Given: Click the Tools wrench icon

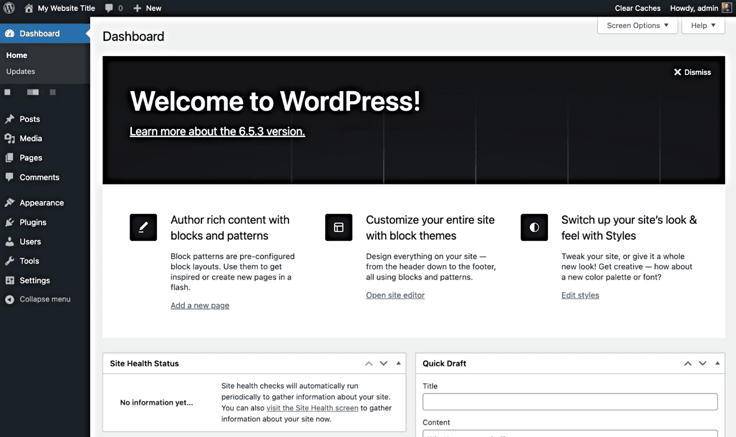Looking at the screenshot, I should coord(9,261).
